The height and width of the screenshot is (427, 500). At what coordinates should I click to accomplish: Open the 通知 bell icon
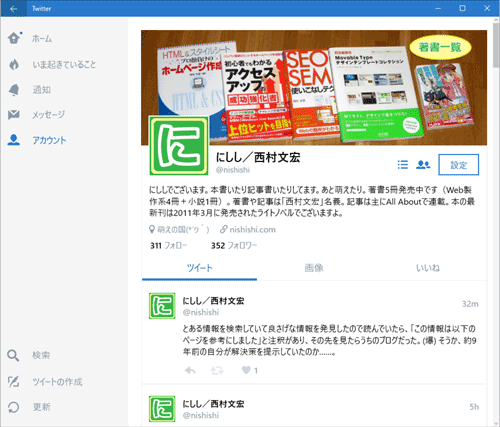pos(14,90)
